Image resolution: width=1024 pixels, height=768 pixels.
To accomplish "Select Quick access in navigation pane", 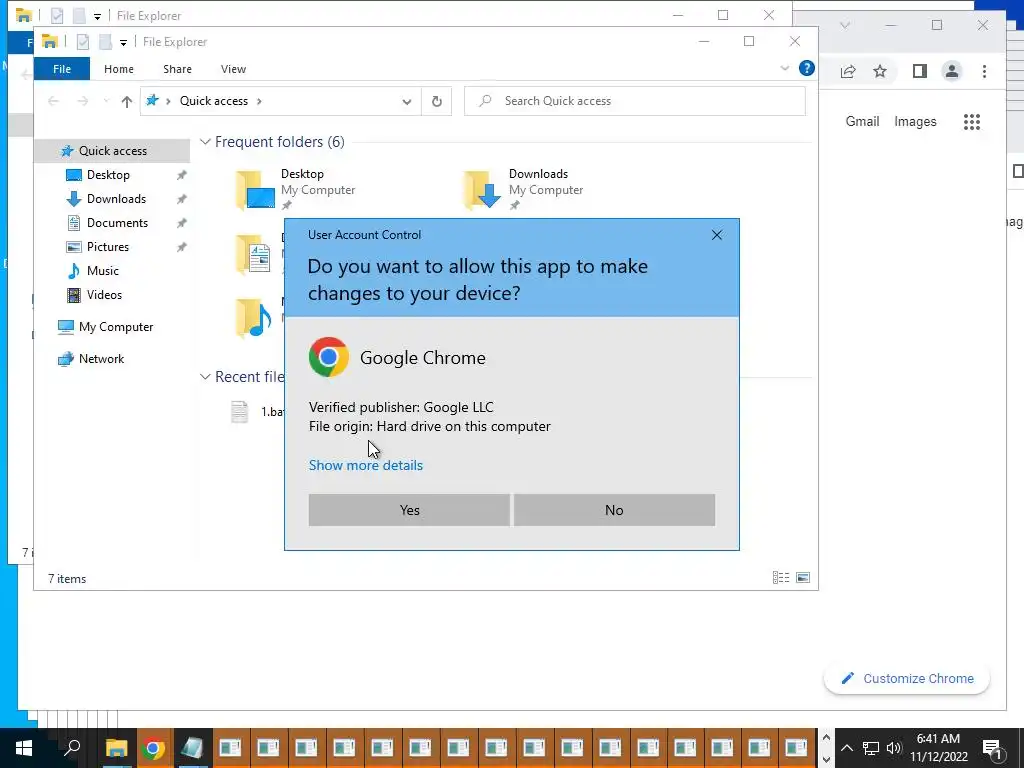I will [x=112, y=151].
